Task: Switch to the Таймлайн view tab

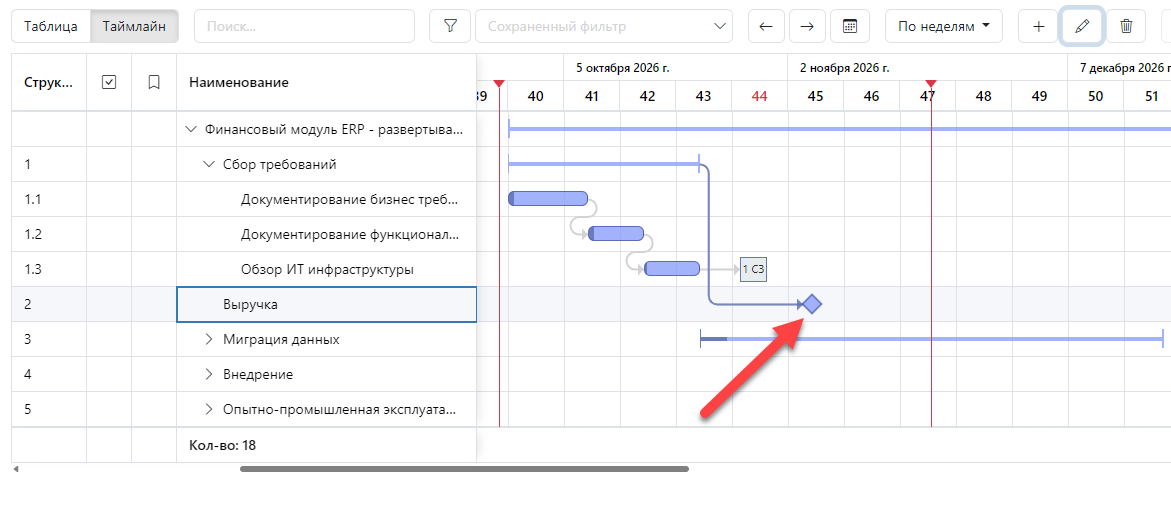Action: [x=134, y=26]
